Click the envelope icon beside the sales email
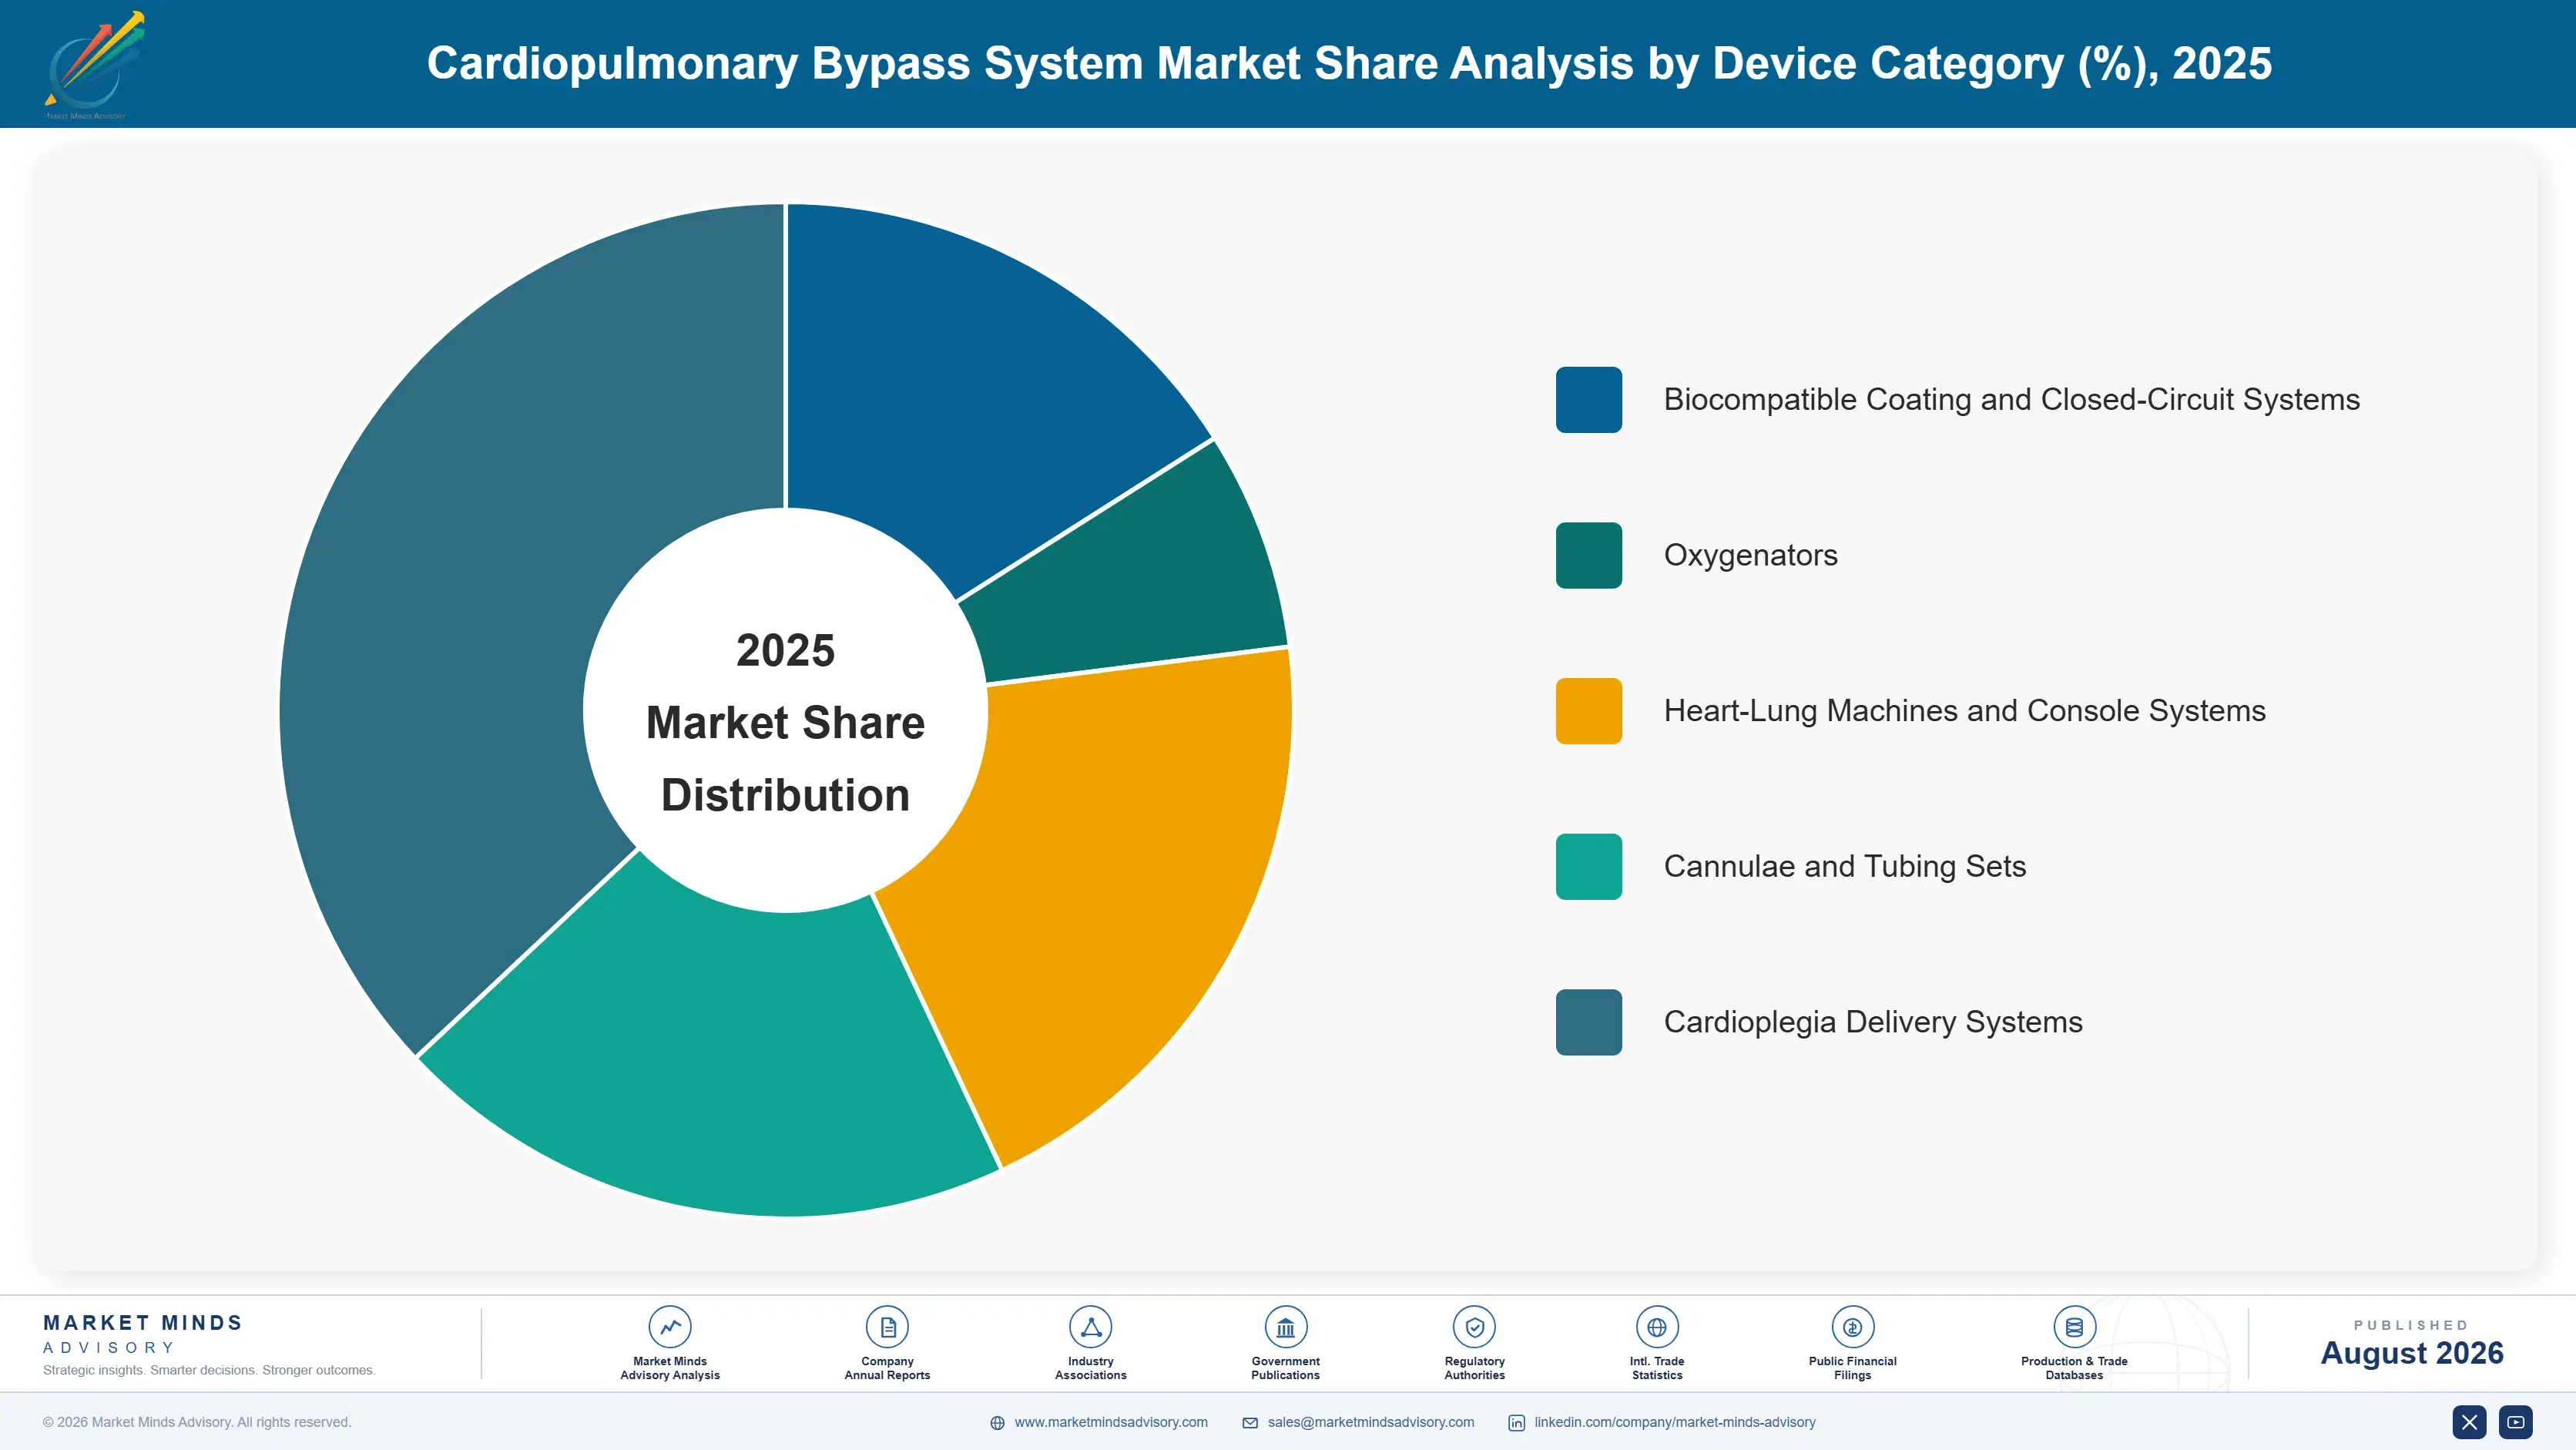The width and height of the screenshot is (2576, 1450). [x=1250, y=1423]
